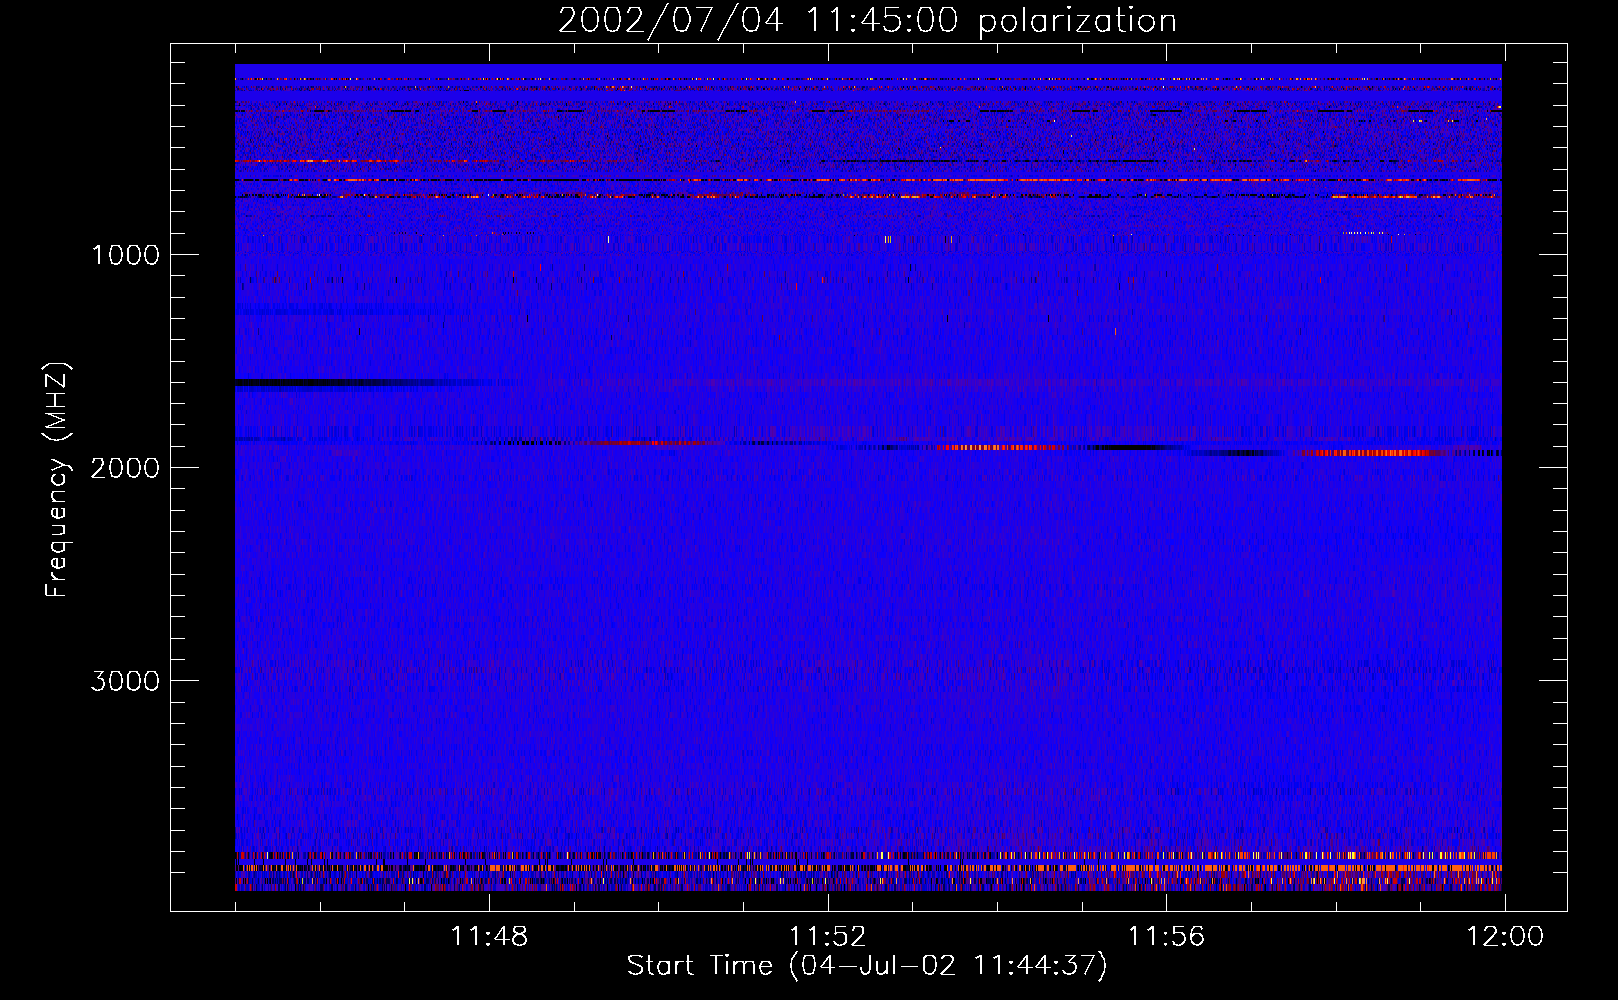This screenshot has height=1000, width=1618.
Task: Click the 12:00 time tick label
Action: coord(1505,937)
